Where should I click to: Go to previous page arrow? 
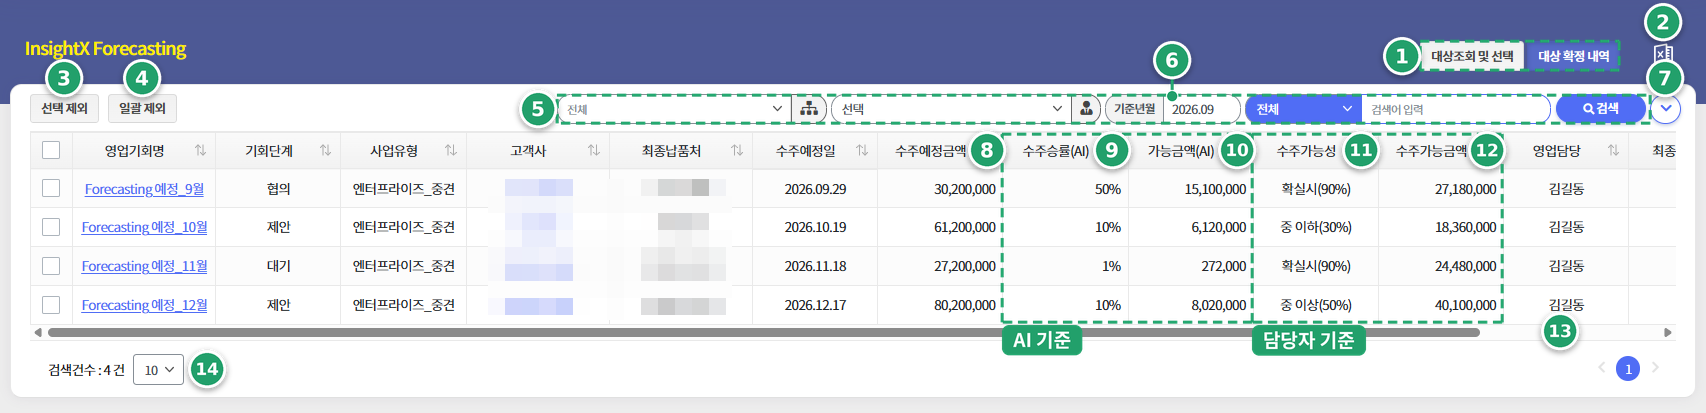pyautogui.click(x=1601, y=368)
